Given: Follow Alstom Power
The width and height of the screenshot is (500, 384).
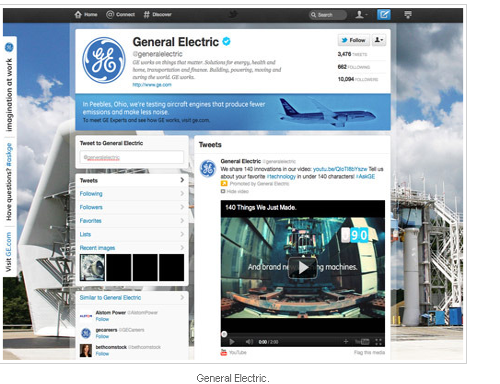Looking at the screenshot, I should [102, 319].
